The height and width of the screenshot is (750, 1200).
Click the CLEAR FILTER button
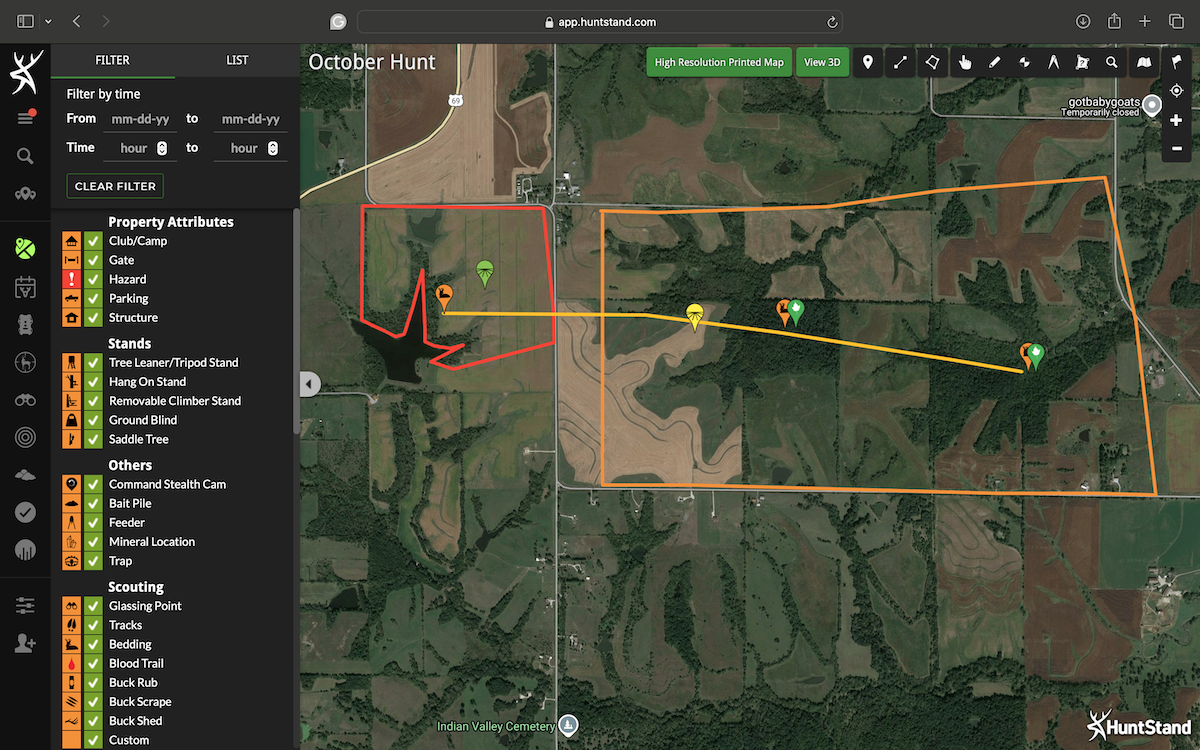pos(115,186)
